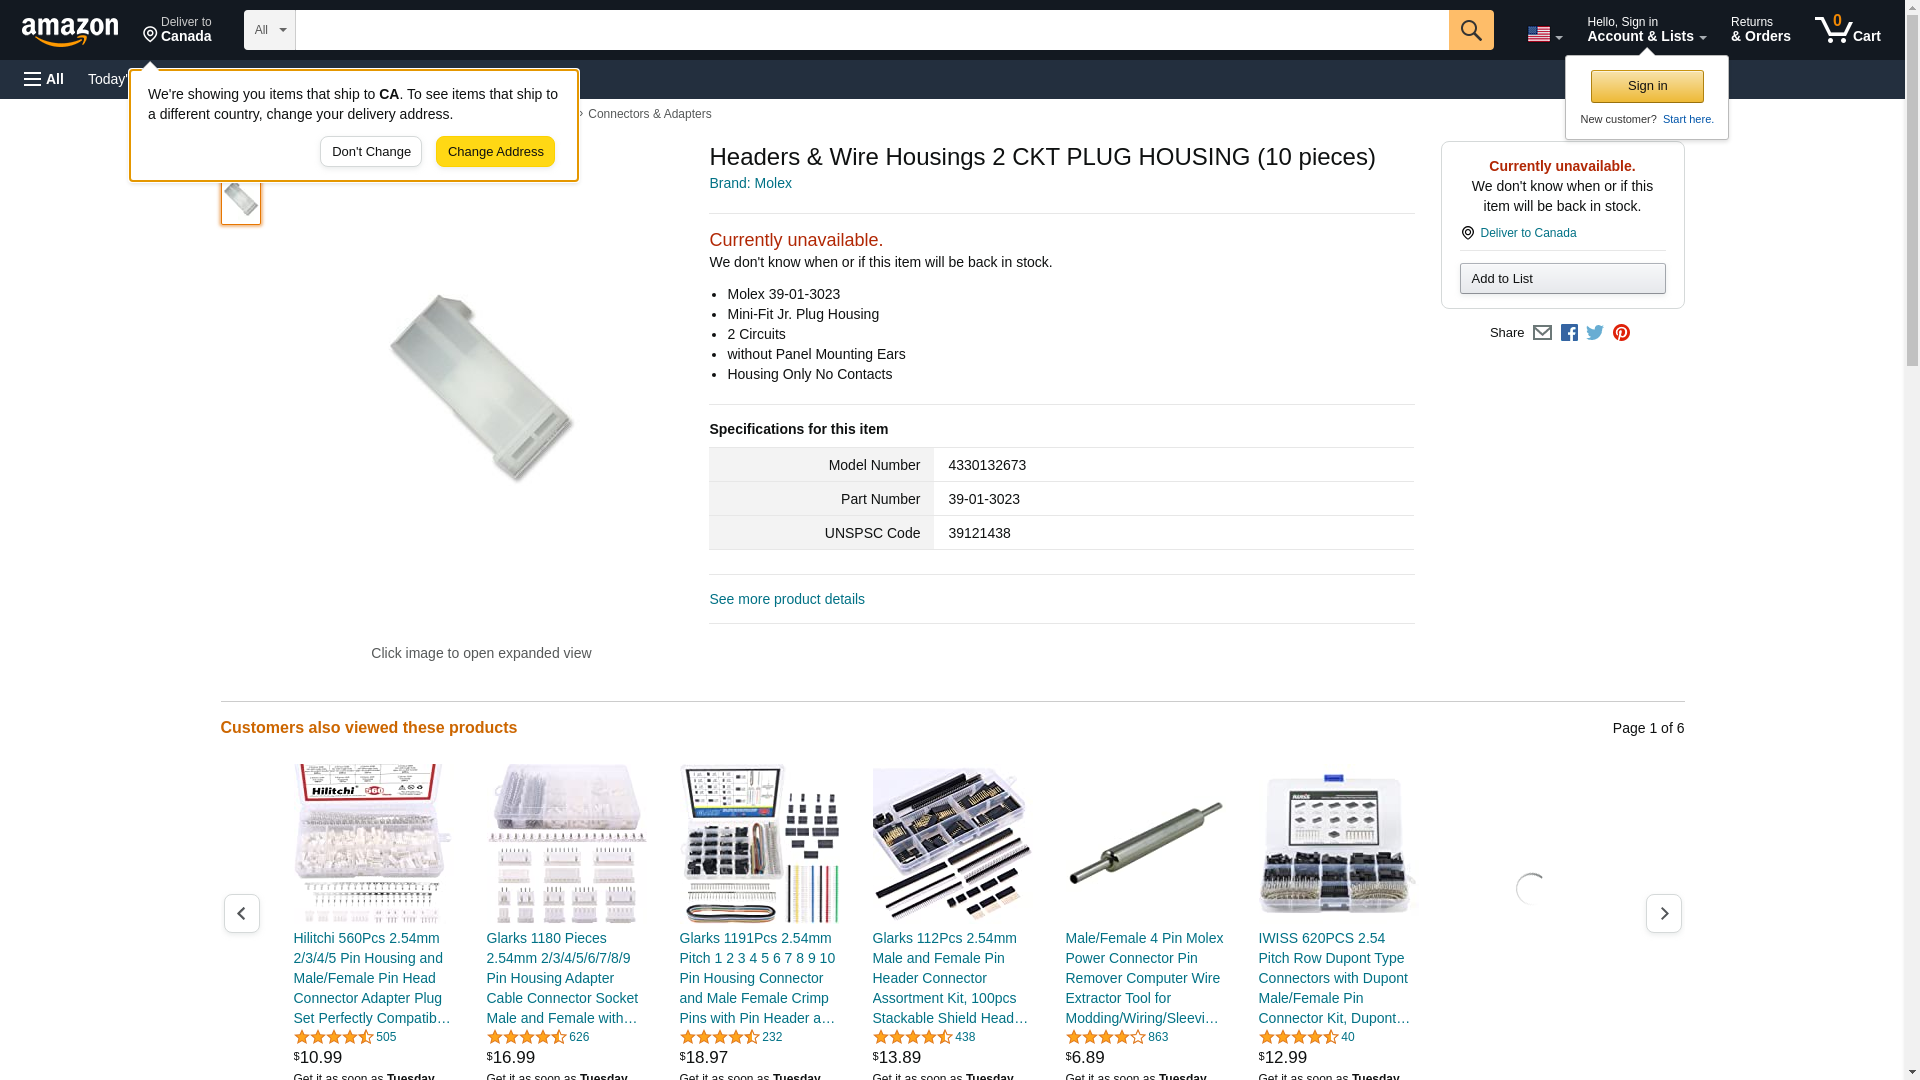Expand the All search category dropdown
The image size is (1920, 1080).
270,30
